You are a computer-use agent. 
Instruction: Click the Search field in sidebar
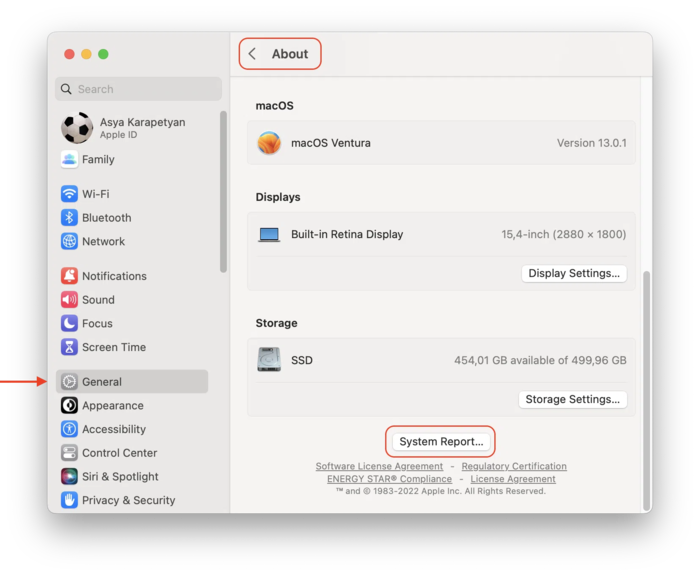click(138, 89)
